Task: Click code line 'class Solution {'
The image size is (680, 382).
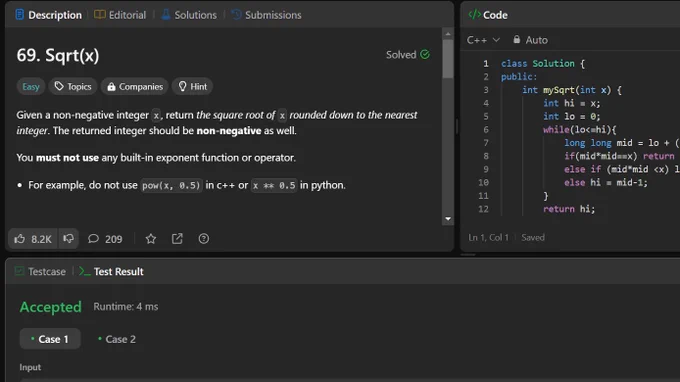Action: (543, 63)
